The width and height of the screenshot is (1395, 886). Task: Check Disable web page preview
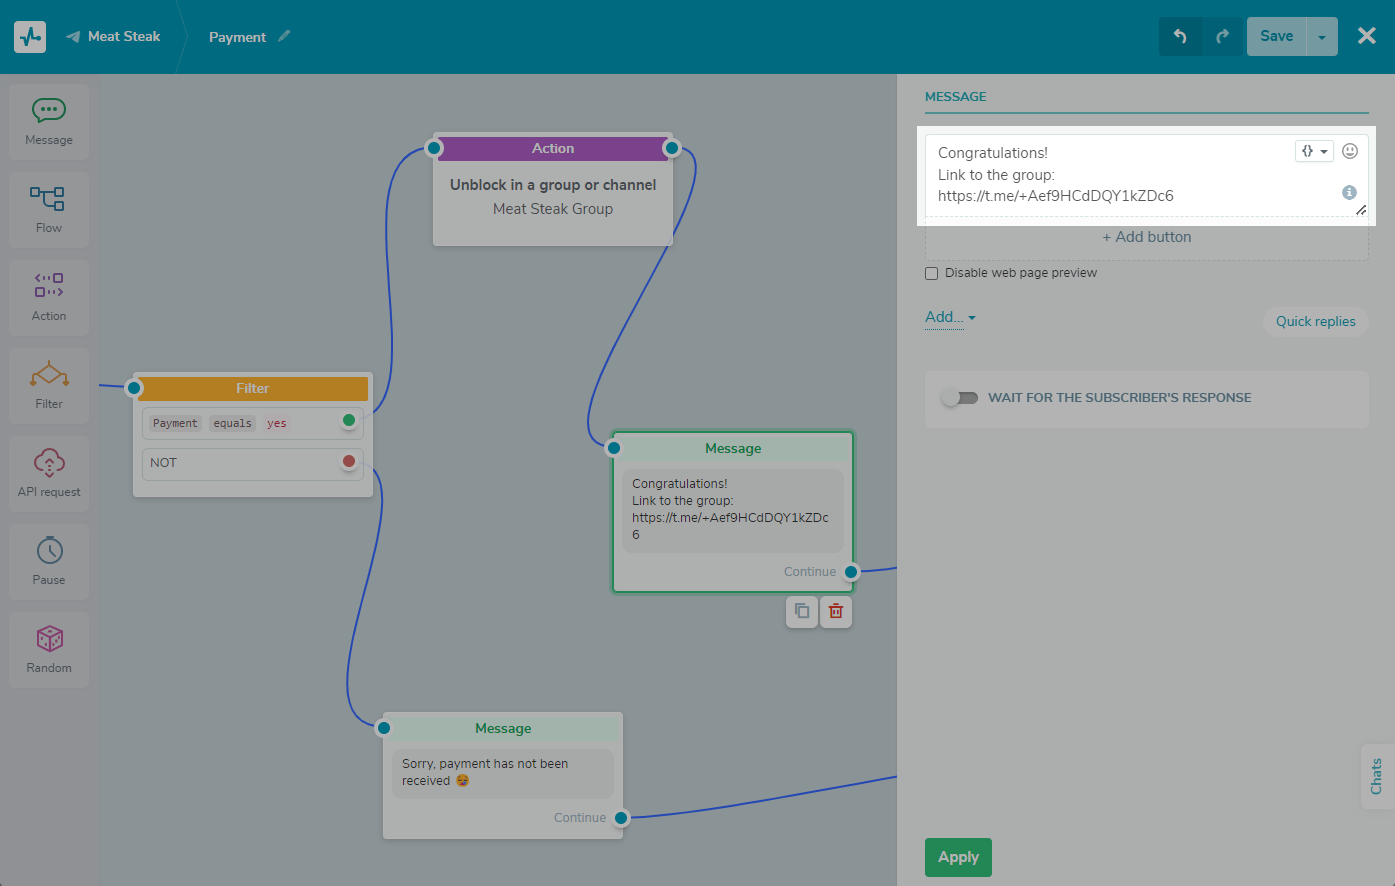coord(932,273)
